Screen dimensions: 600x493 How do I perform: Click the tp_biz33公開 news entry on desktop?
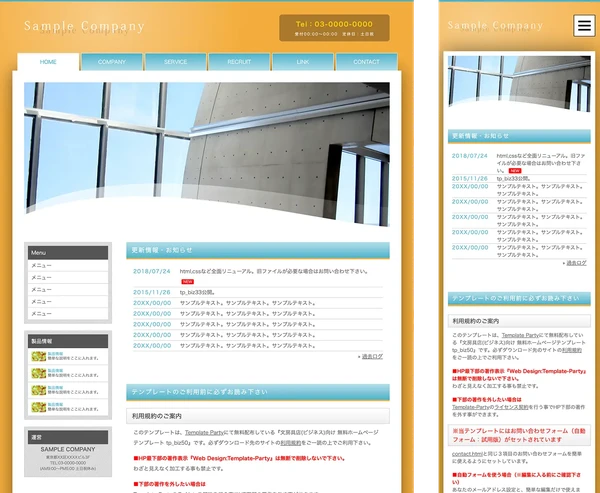pos(197,292)
